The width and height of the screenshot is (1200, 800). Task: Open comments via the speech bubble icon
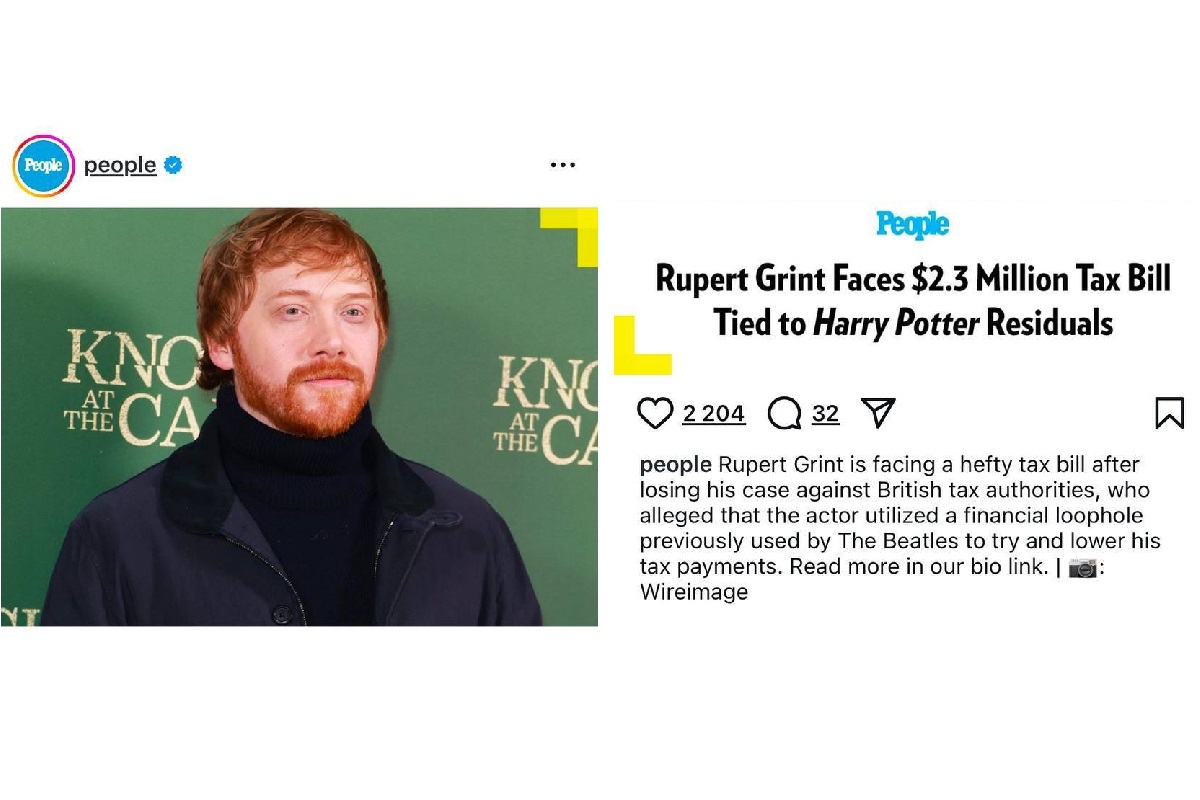pyautogui.click(x=785, y=413)
